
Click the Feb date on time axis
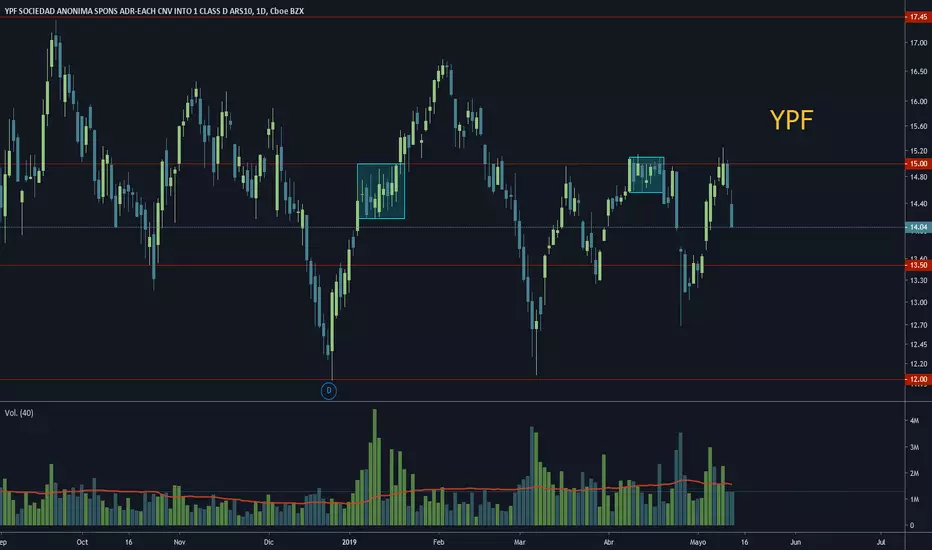coord(439,542)
